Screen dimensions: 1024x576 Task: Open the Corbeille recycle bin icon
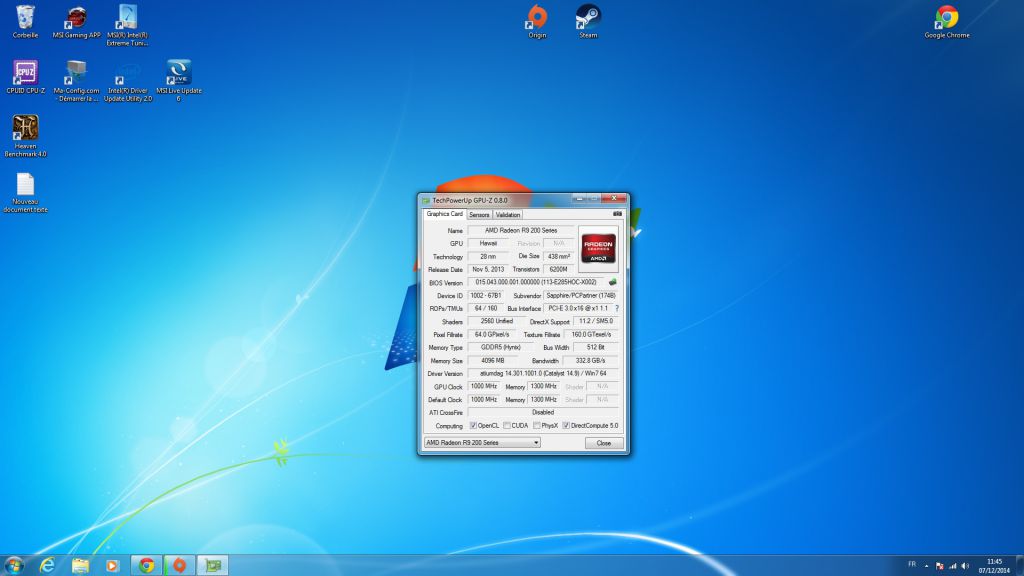point(25,22)
